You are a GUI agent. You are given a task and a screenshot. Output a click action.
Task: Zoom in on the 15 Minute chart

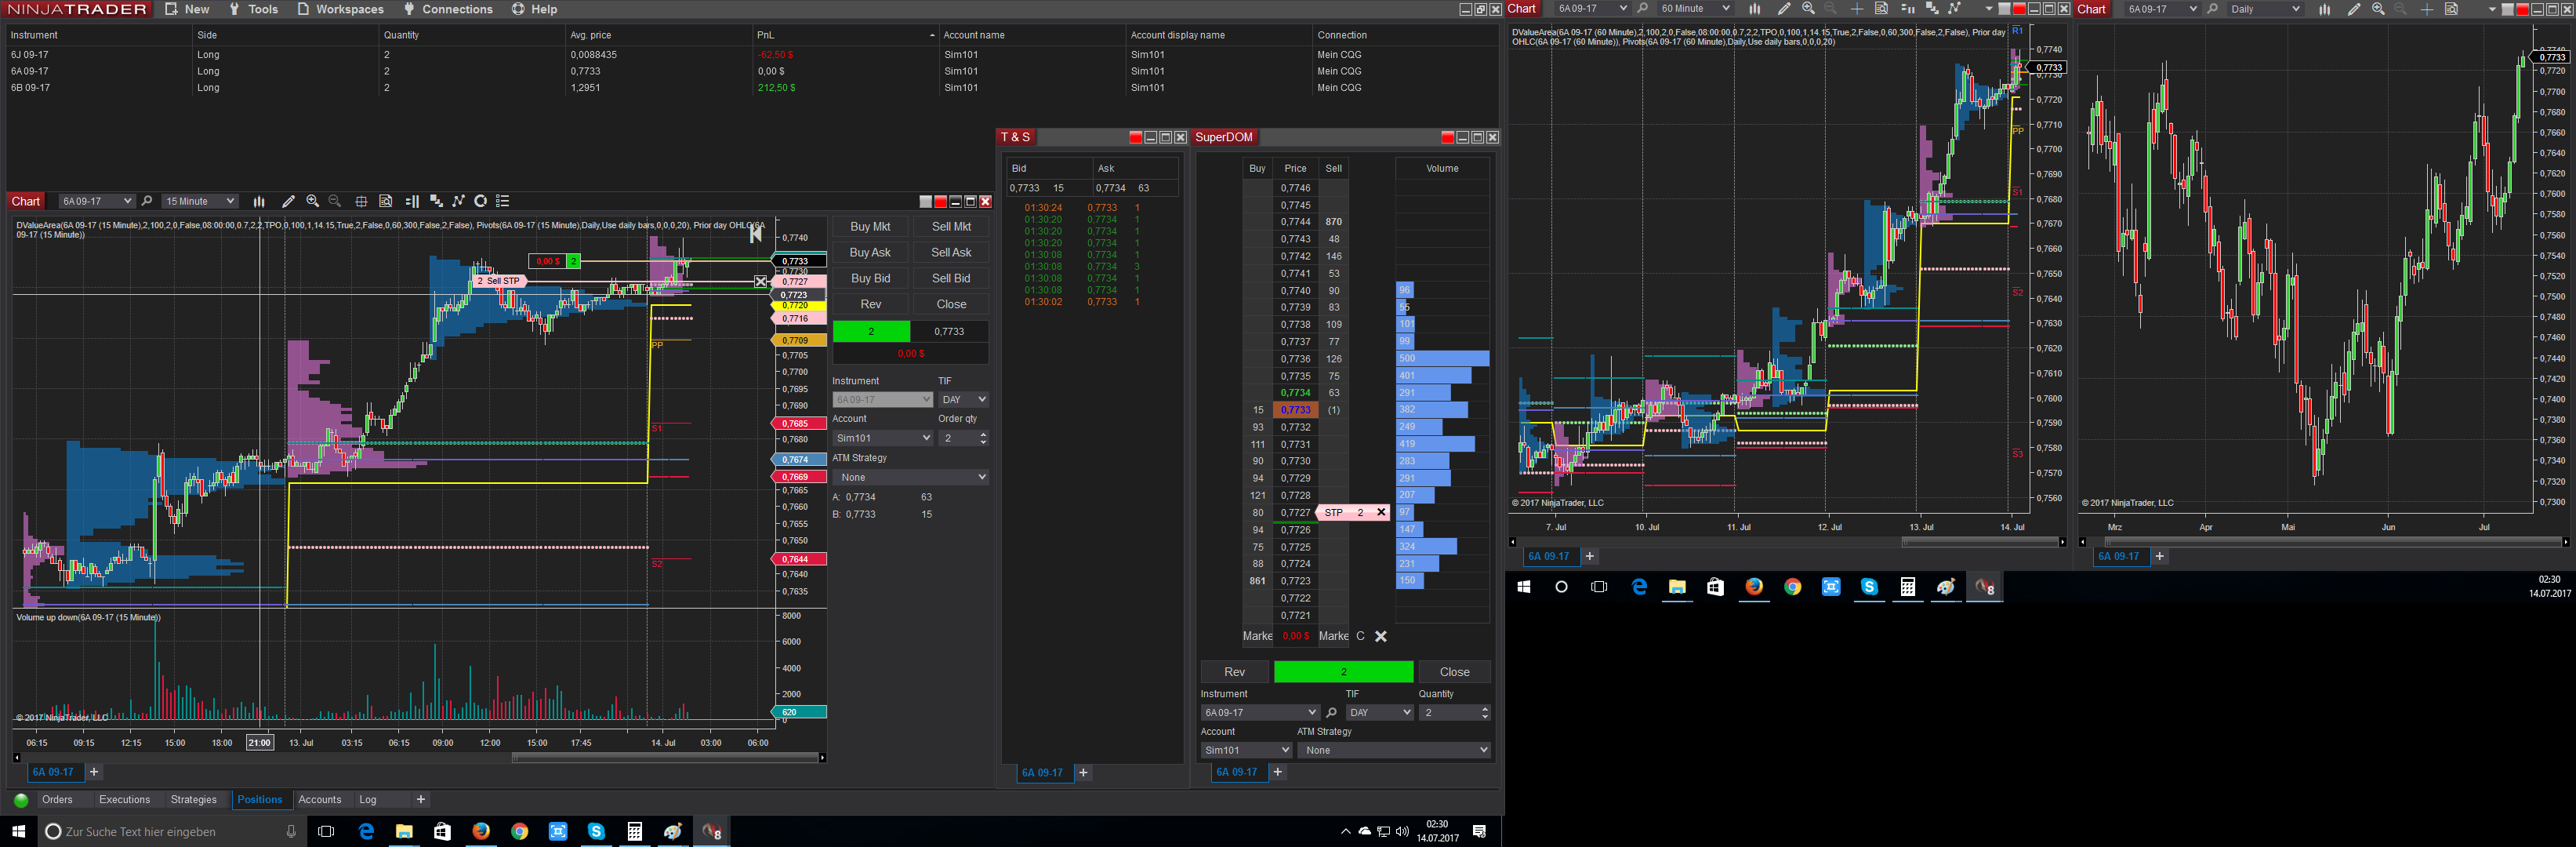click(312, 201)
